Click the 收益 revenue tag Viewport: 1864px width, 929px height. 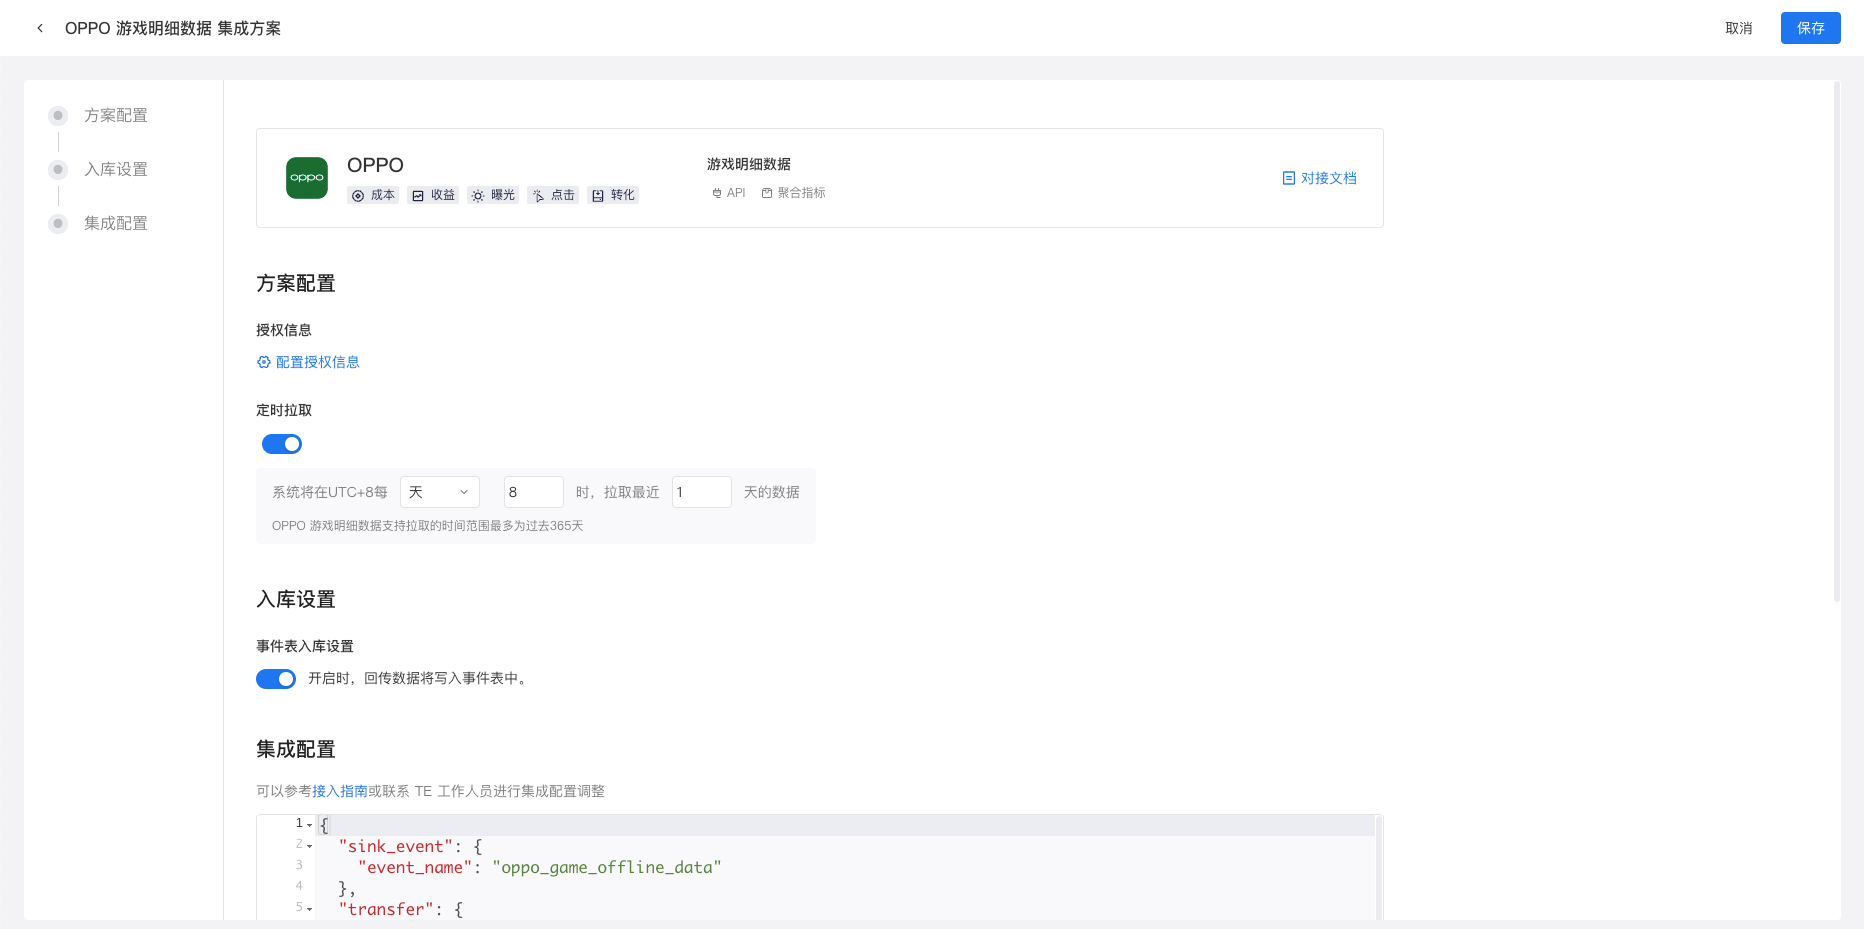tap(433, 195)
